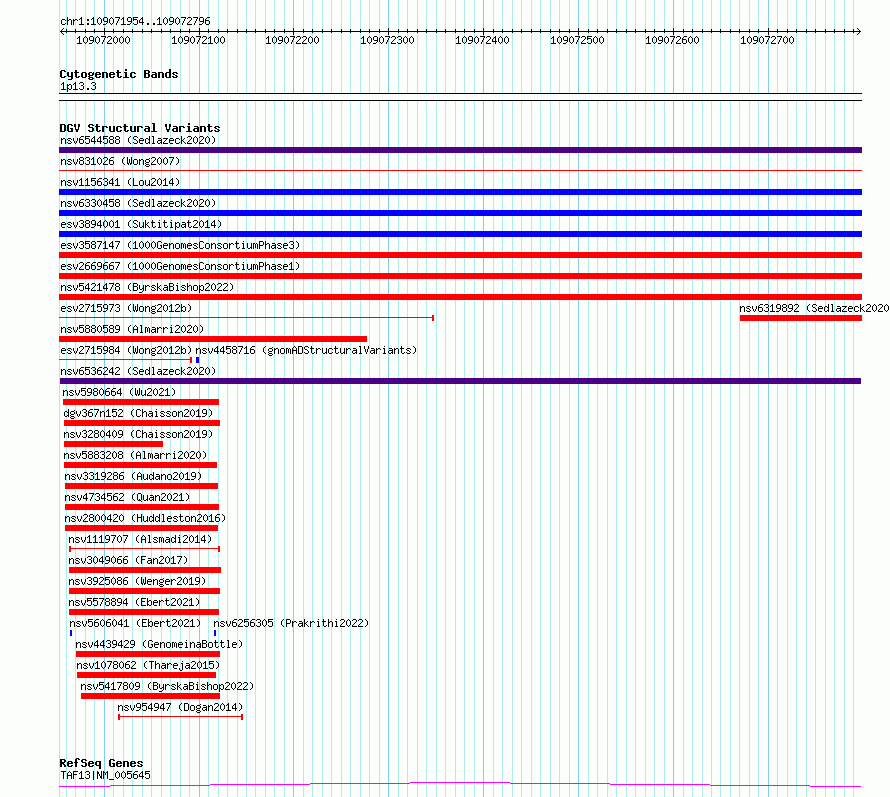Open nsv3280409 (Chaisson2019) variant label
This screenshot has width=890, height=797.
point(138,434)
